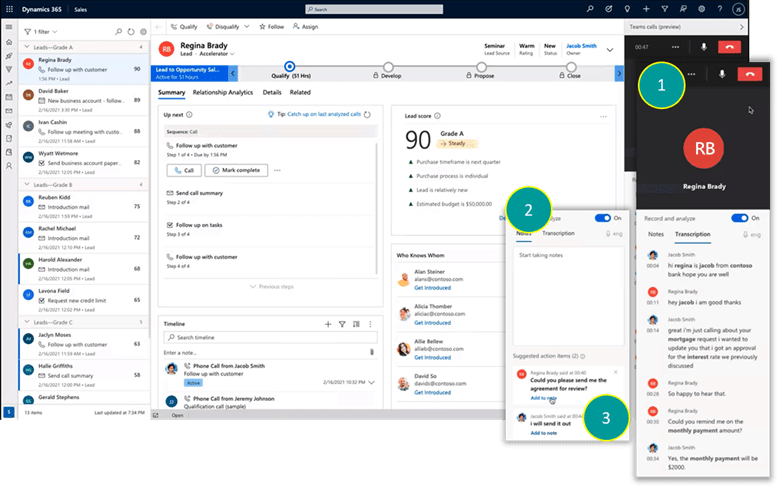780x489 pixels.
Task: Refresh the catch up tip icon
Action: click(x=367, y=114)
